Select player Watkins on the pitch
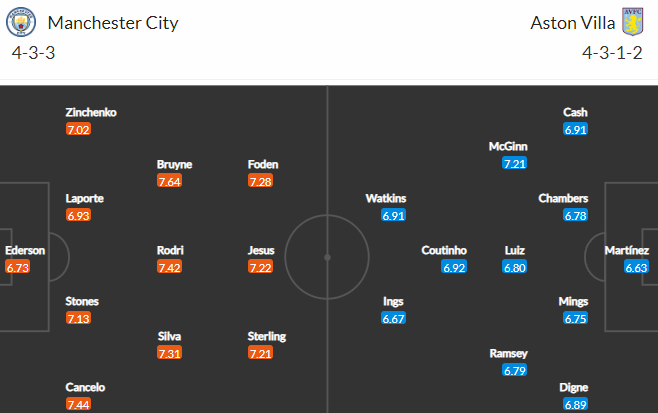The height and width of the screenshot is (413, 658). point(386,199)
